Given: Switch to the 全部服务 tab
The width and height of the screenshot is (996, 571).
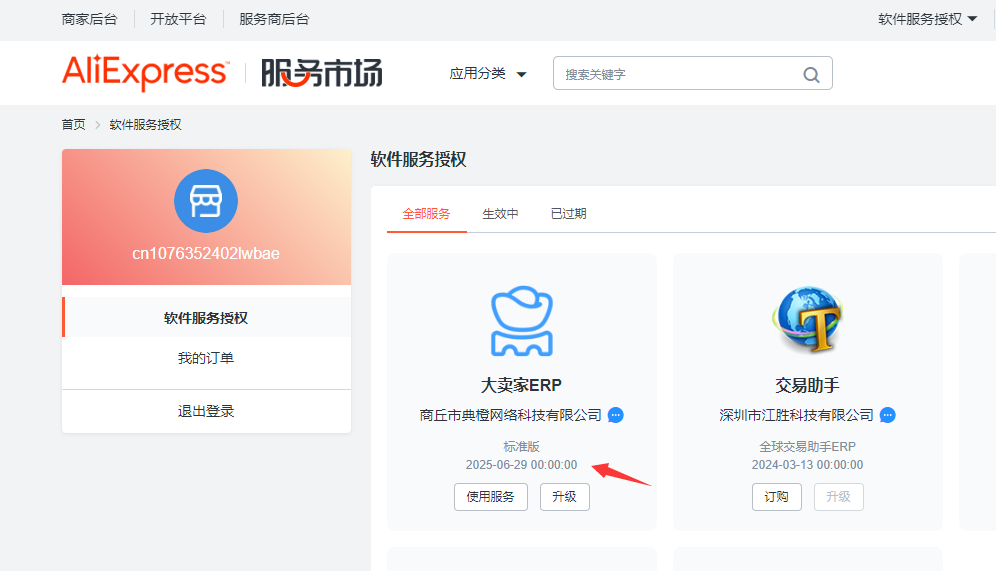Looking at the screenshot, I should coord(426,214).
